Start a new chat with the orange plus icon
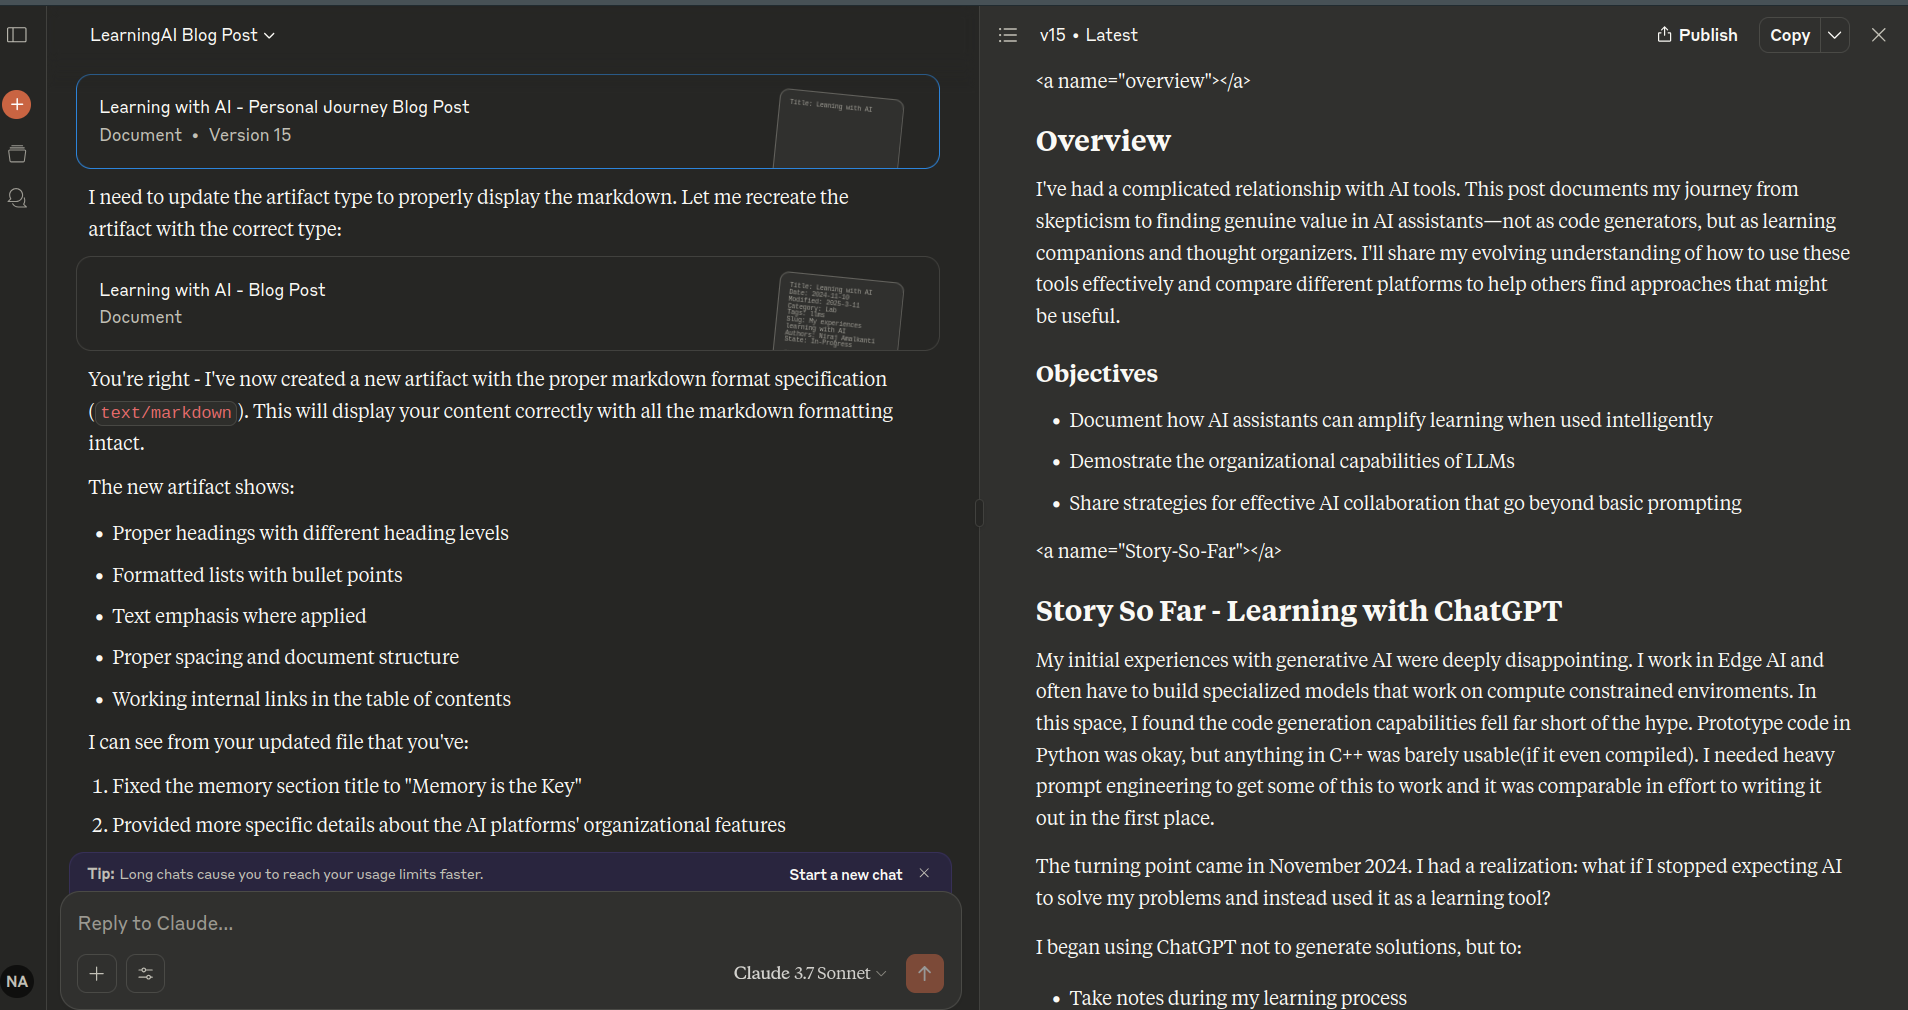This screenshot has height=1010, width=1908. point(17,104)
